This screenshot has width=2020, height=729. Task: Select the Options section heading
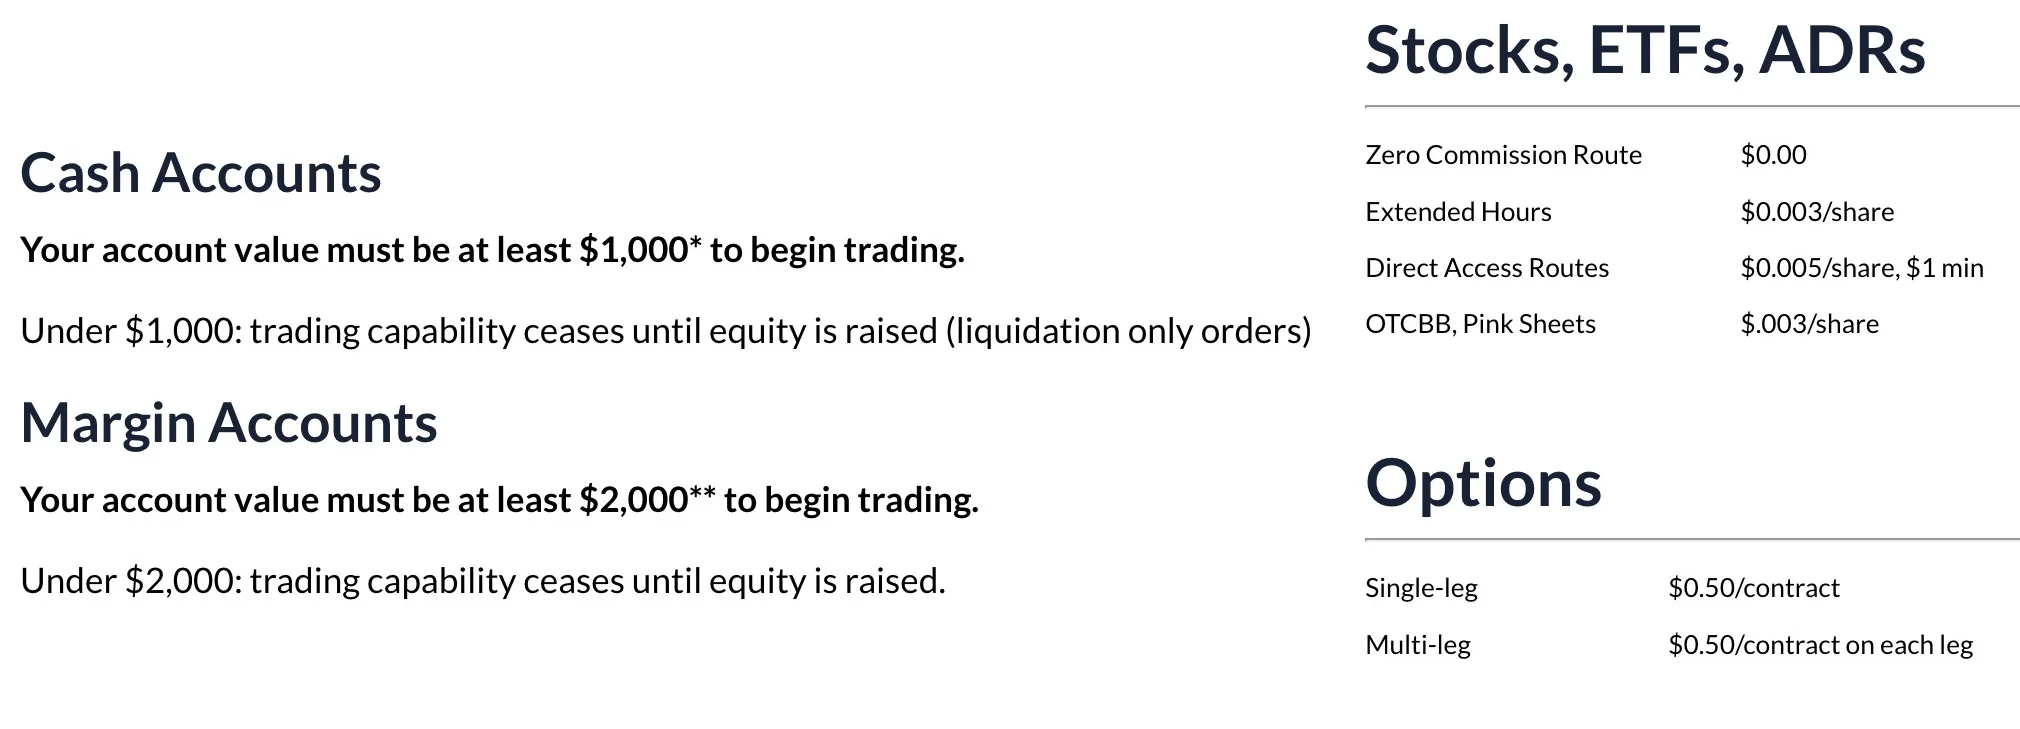[1483, 483]
